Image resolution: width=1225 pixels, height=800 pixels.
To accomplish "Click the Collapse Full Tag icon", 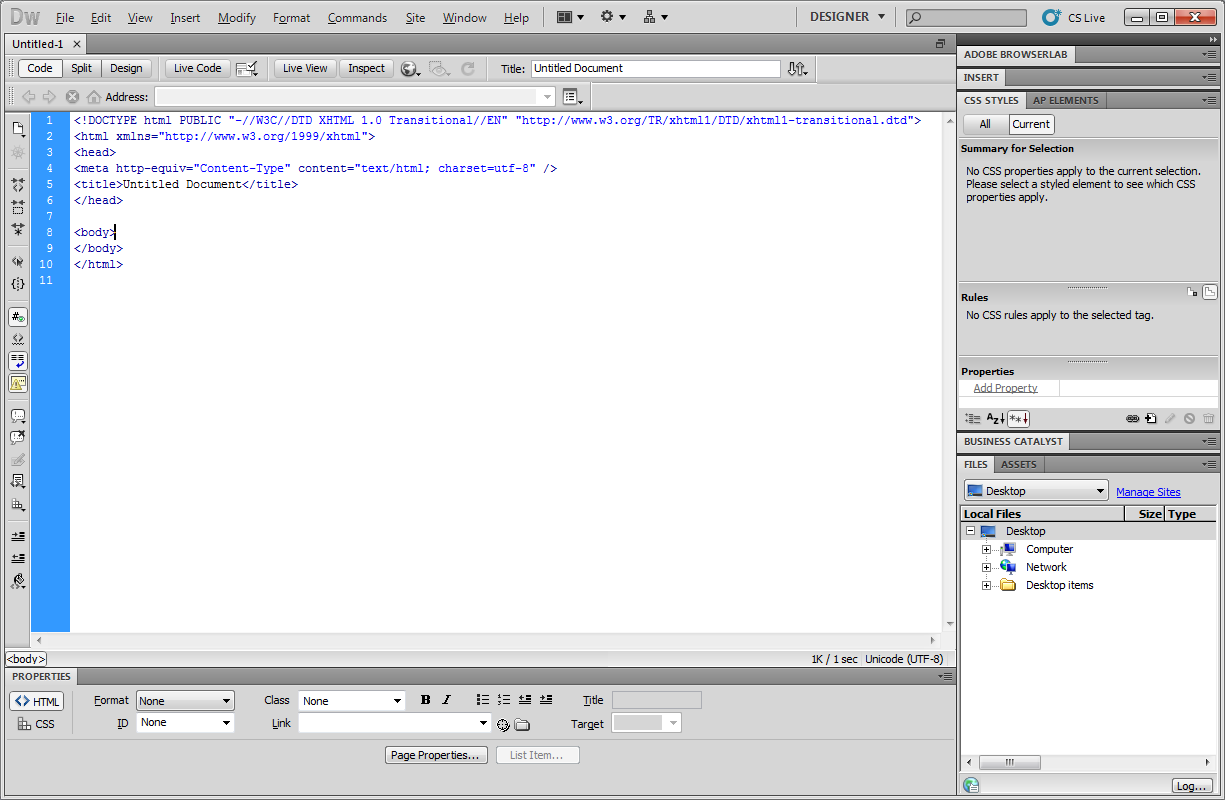I will click(x=18, y=185).
